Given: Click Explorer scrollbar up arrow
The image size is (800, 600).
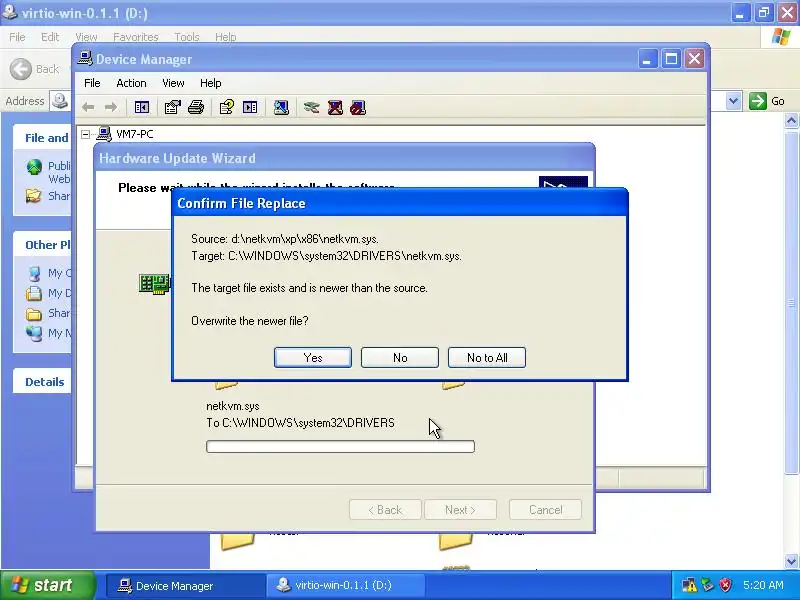Looking at the screenshot, I should tap(791, 120).
